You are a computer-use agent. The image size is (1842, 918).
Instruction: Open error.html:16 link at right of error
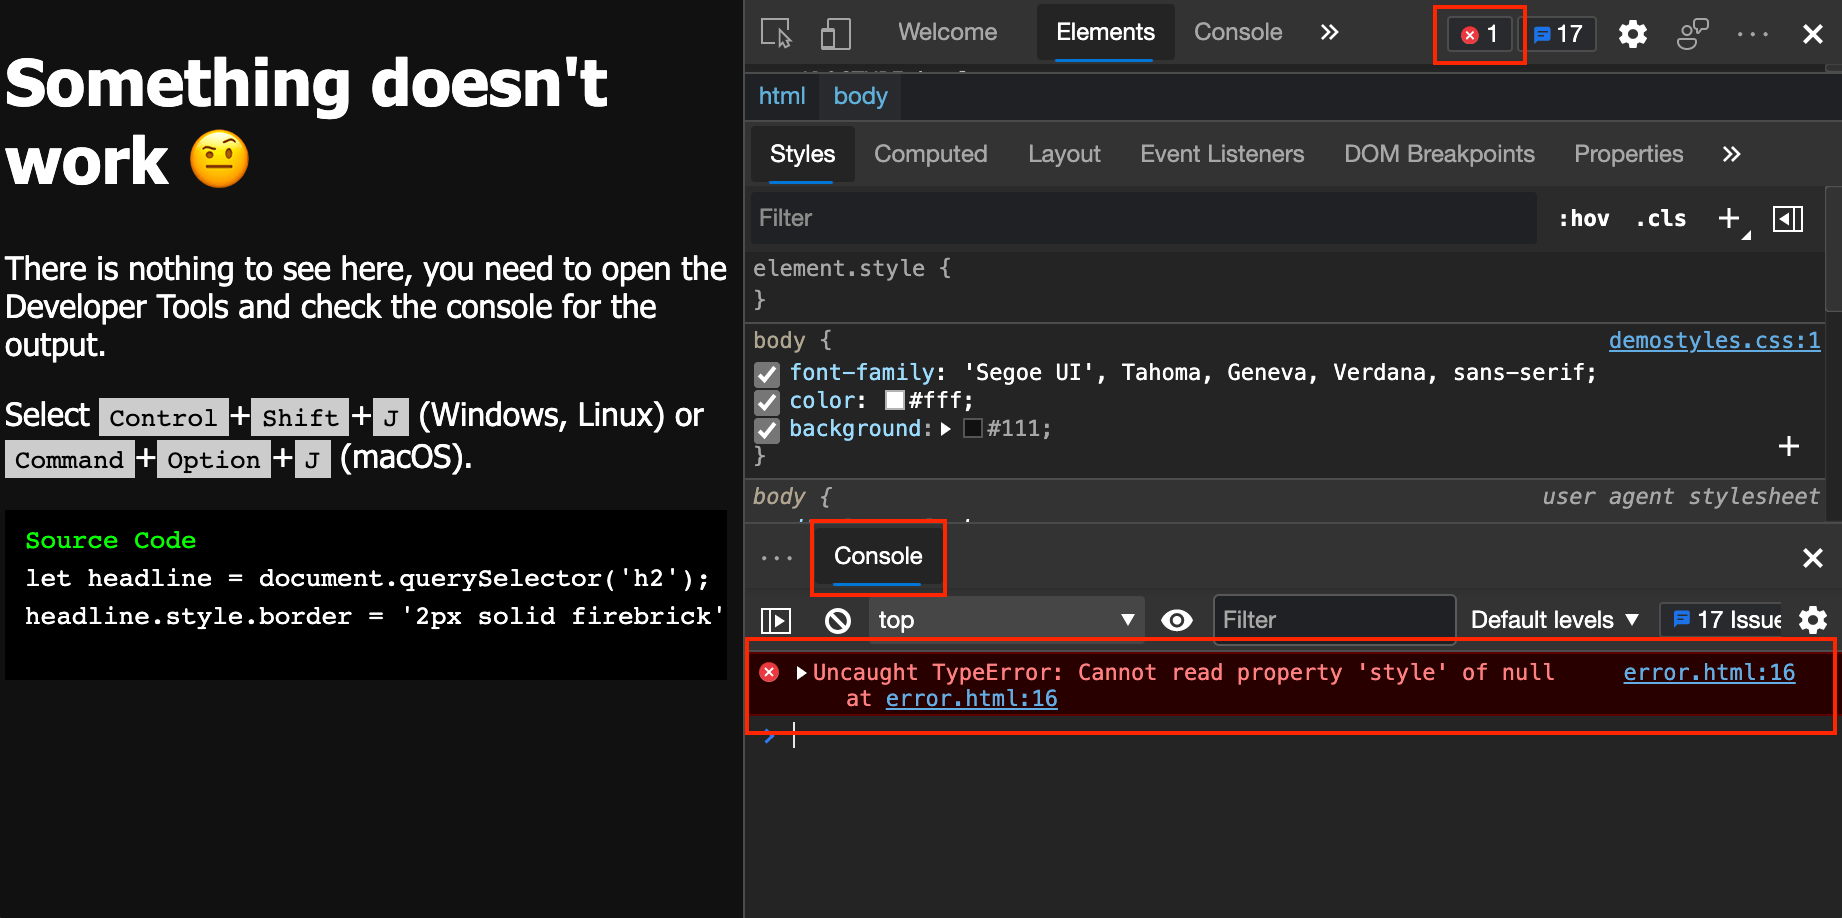tap(1709, 673)
